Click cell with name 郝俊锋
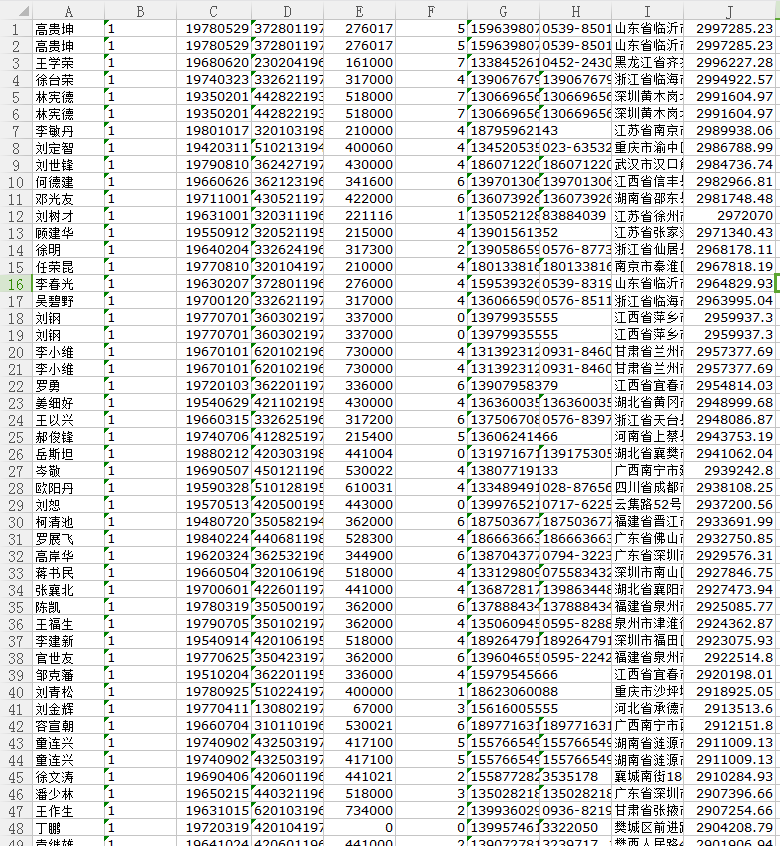780x846 pixels. point(68,437)
